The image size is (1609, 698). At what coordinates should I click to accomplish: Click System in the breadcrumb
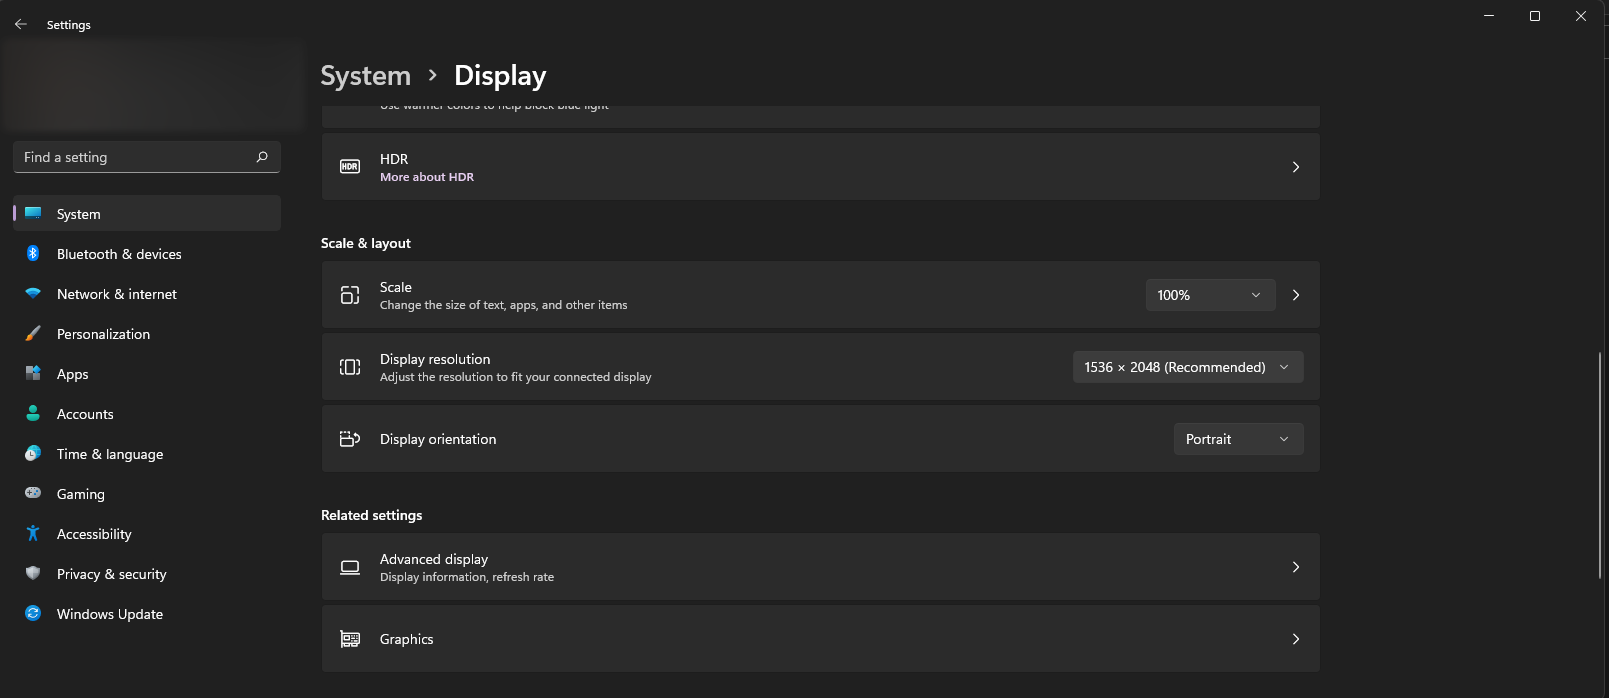tap(365, 76)
